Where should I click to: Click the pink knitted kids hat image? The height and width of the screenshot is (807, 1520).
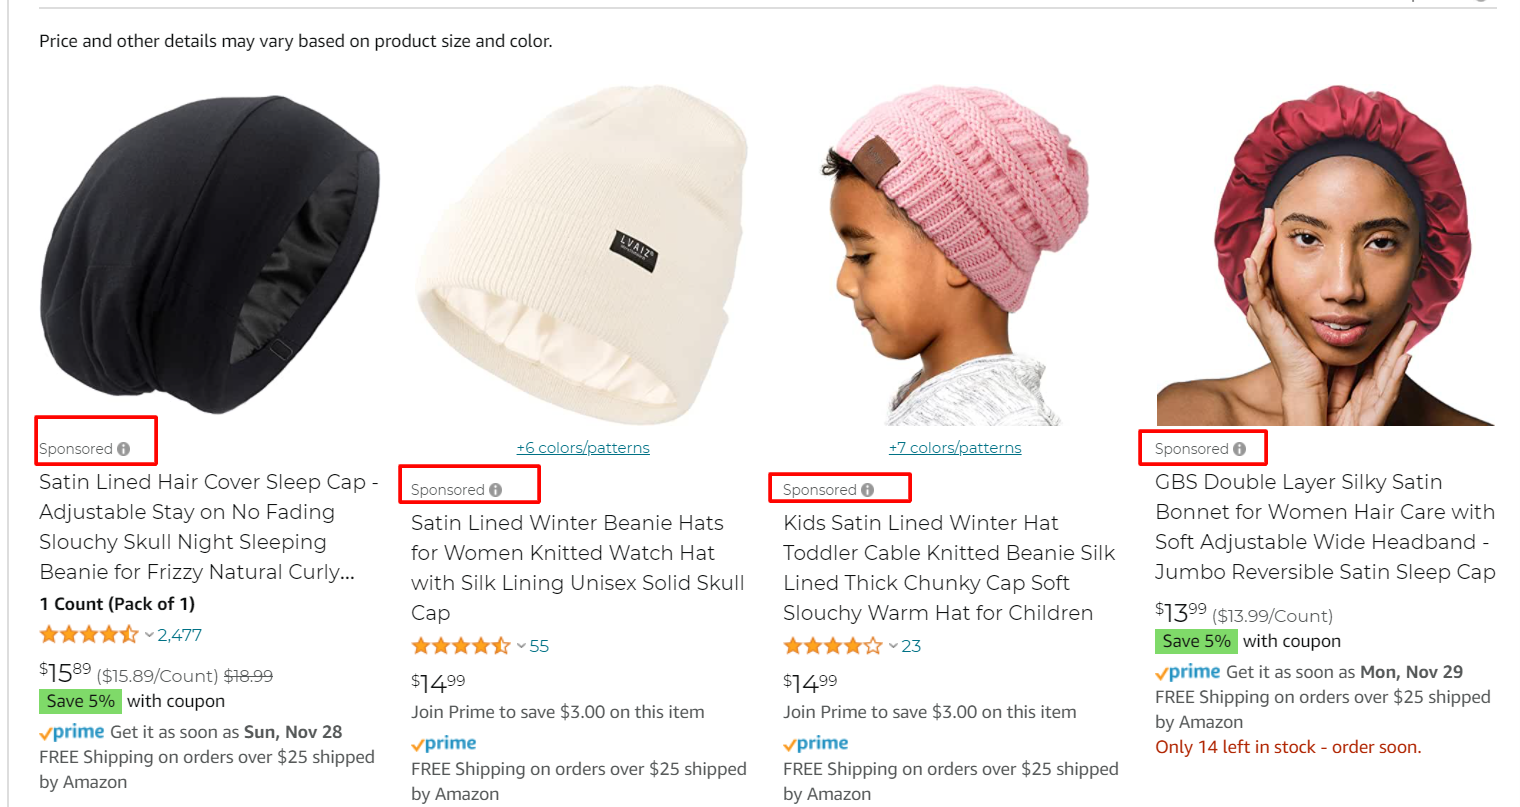tap(955, 257)
